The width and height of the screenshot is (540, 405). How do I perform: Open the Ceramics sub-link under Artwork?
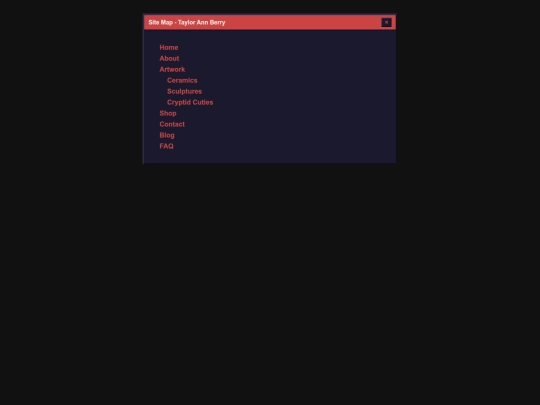(182, 81)
